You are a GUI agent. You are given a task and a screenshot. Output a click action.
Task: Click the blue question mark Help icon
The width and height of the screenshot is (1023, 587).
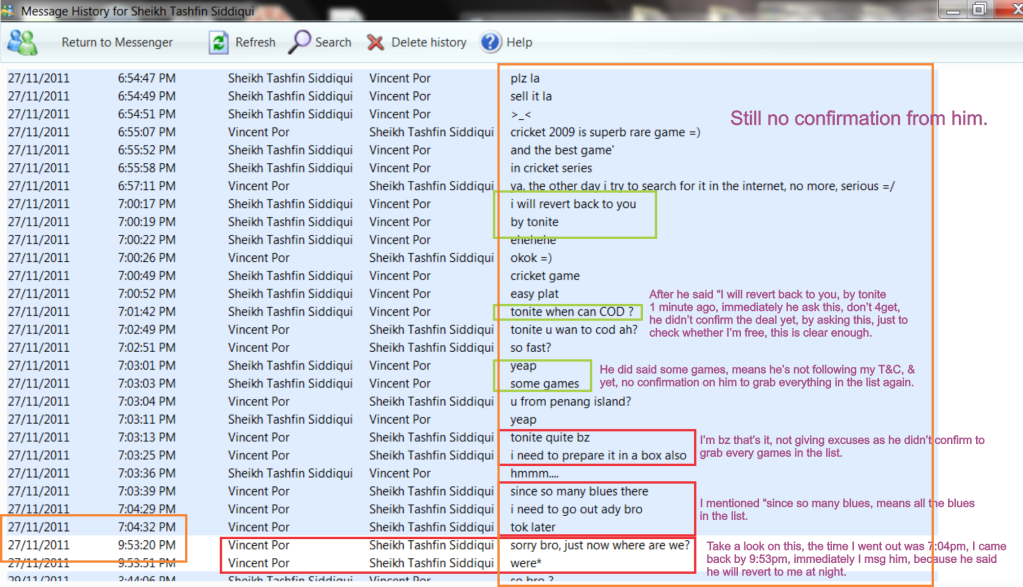pyautogui.click(x=490, y=42)
